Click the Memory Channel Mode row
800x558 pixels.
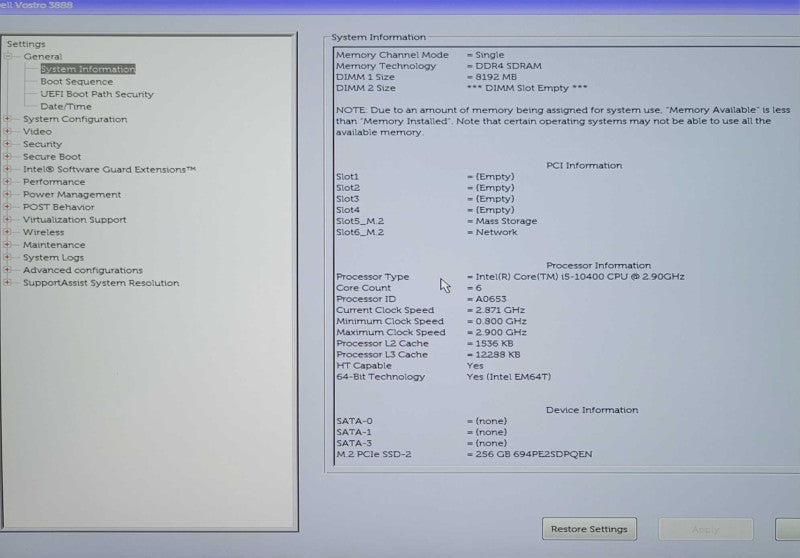click(x=420, y=55)
